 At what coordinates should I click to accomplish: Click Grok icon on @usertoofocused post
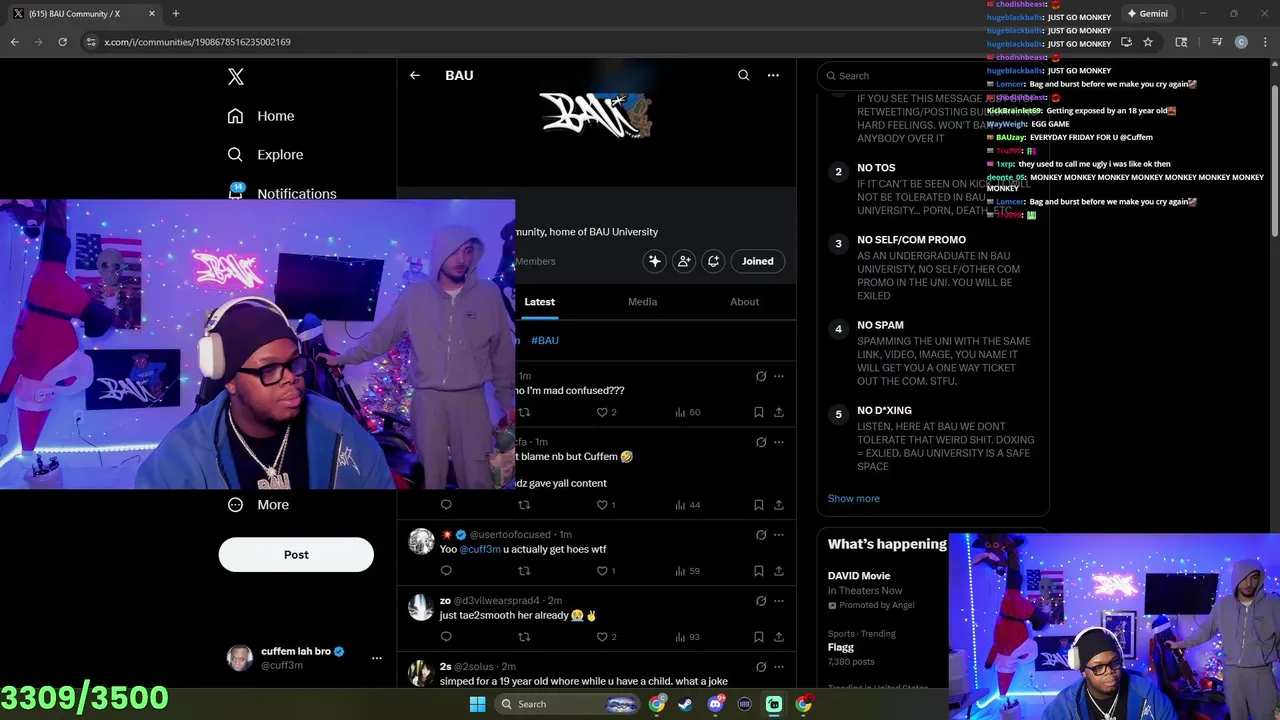761,534
